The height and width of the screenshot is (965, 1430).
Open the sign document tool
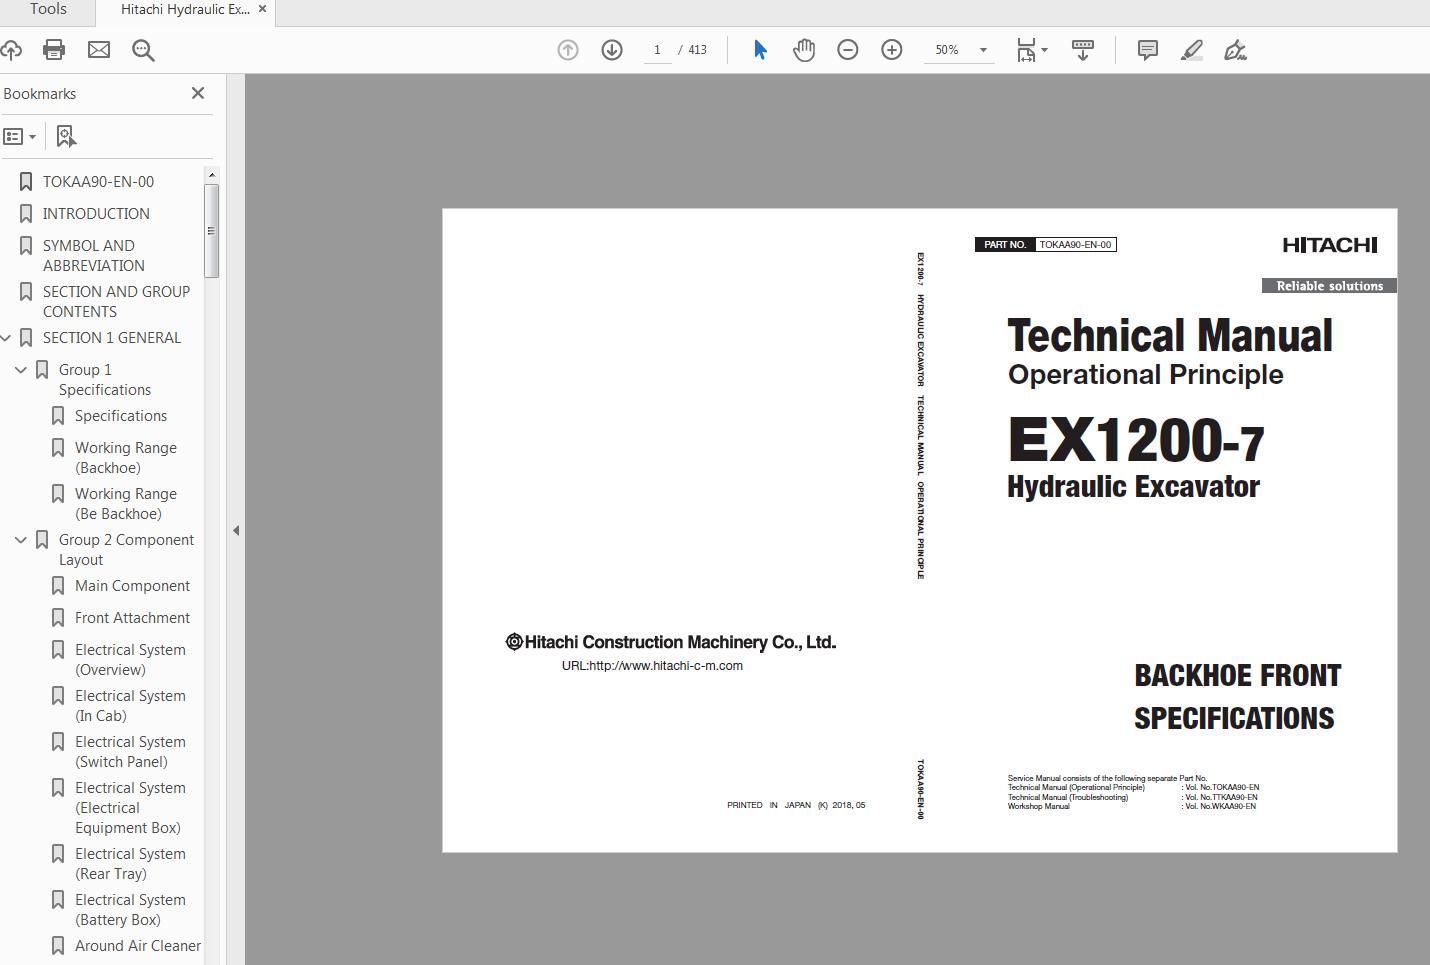(x=1236, y=50)
